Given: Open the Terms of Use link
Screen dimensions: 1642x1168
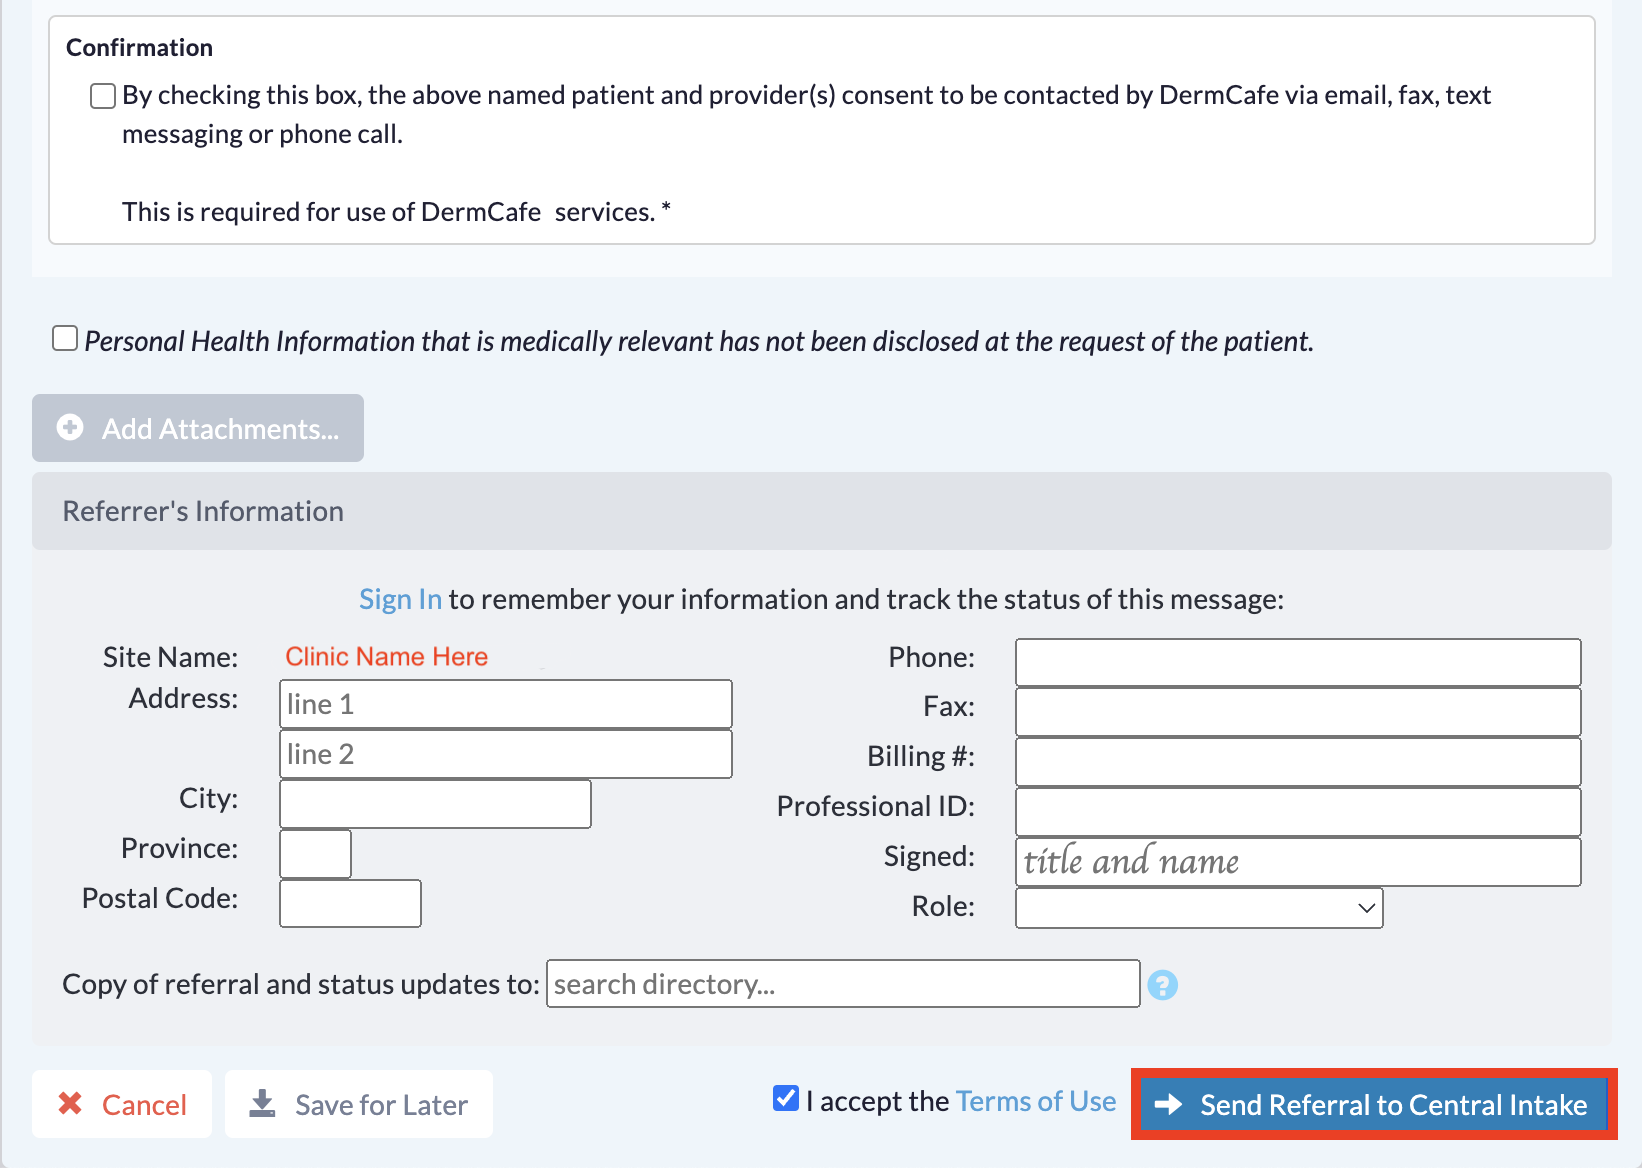Looking at the screenshot, I should coord(1036,1101).
